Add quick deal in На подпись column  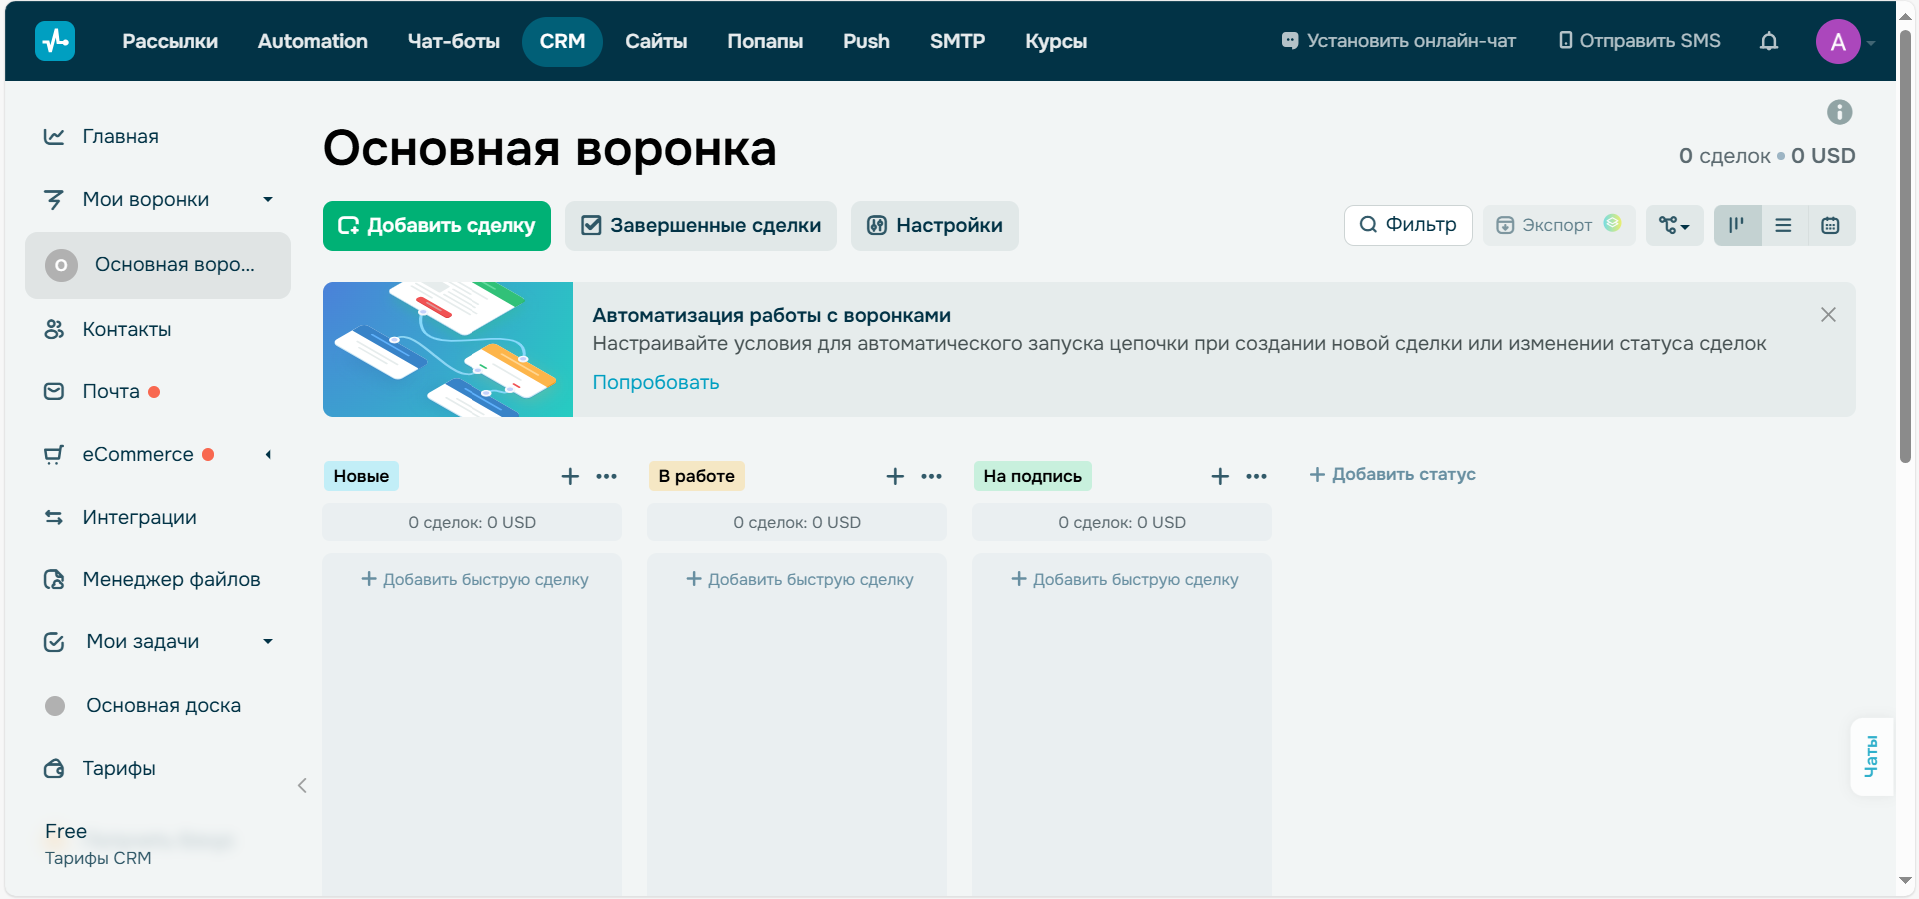tap(1125, 579)
